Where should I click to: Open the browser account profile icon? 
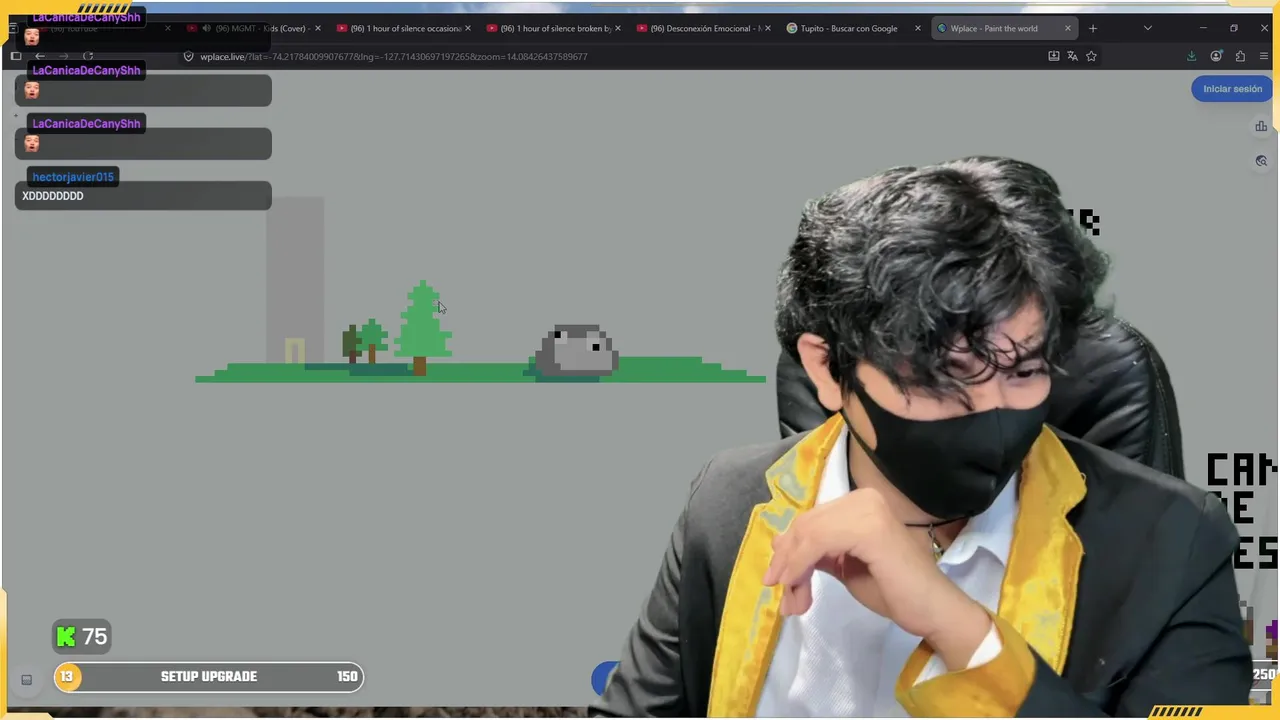[x=1216, y=56]
